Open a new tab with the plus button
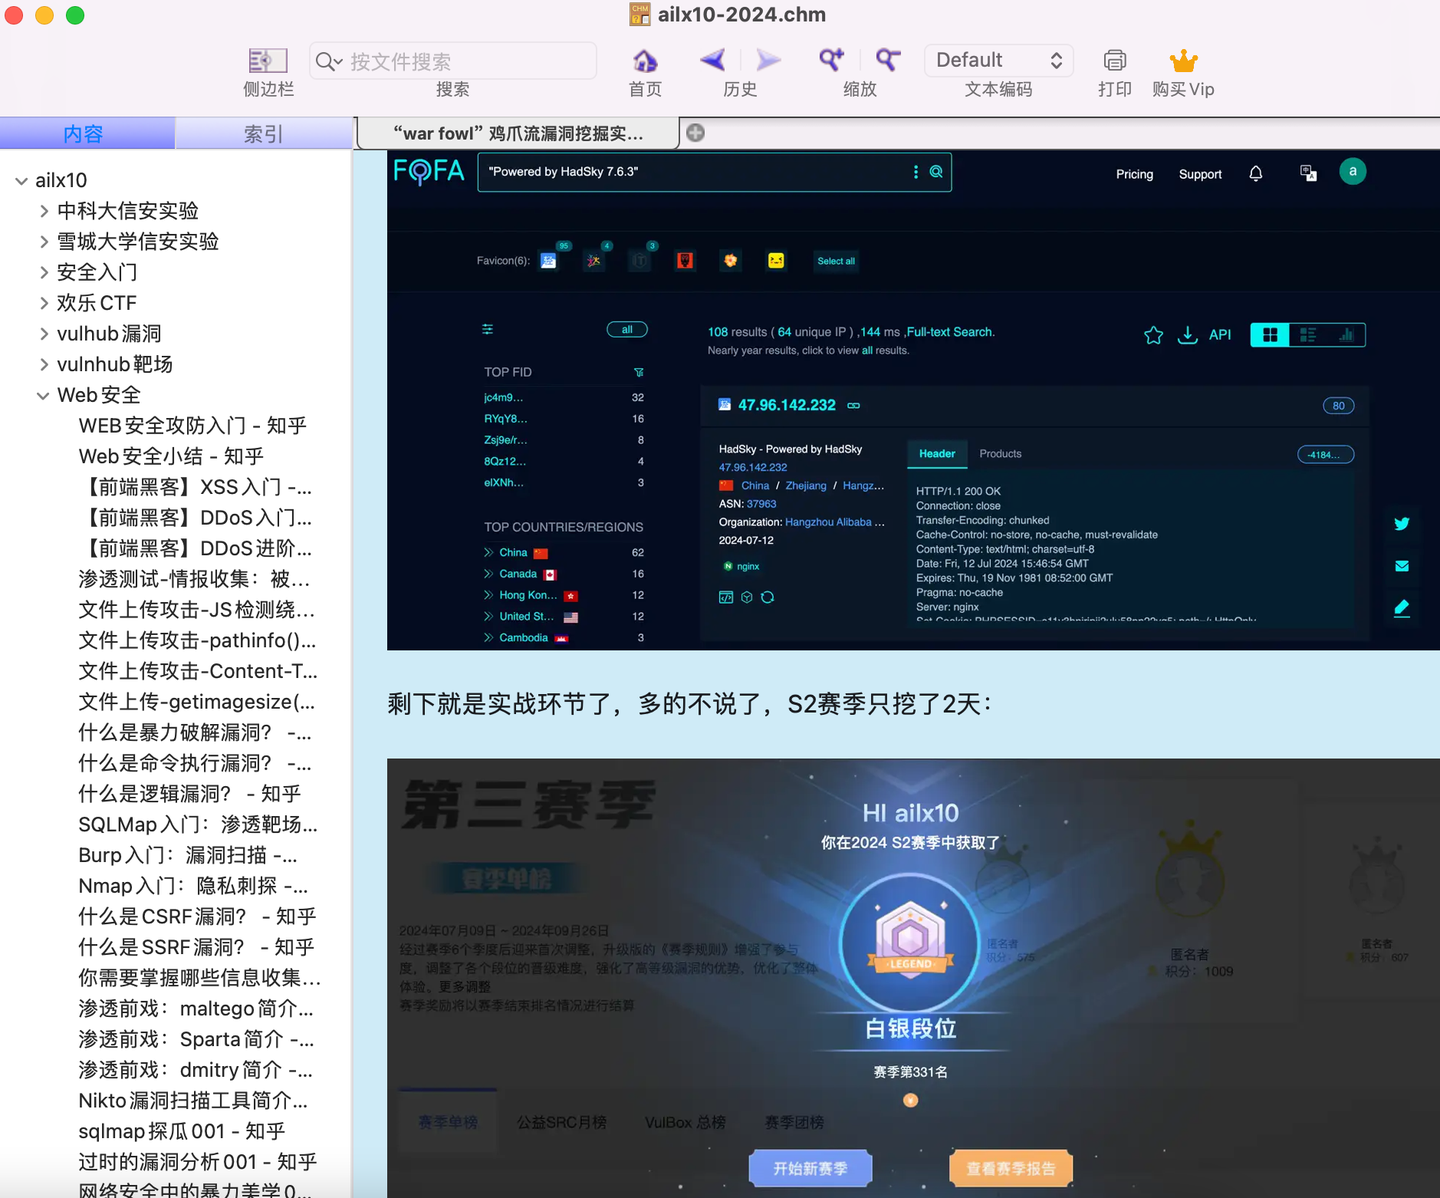Image resolution: width=1440 pixels, height=1198 pixels. [694, 132]
